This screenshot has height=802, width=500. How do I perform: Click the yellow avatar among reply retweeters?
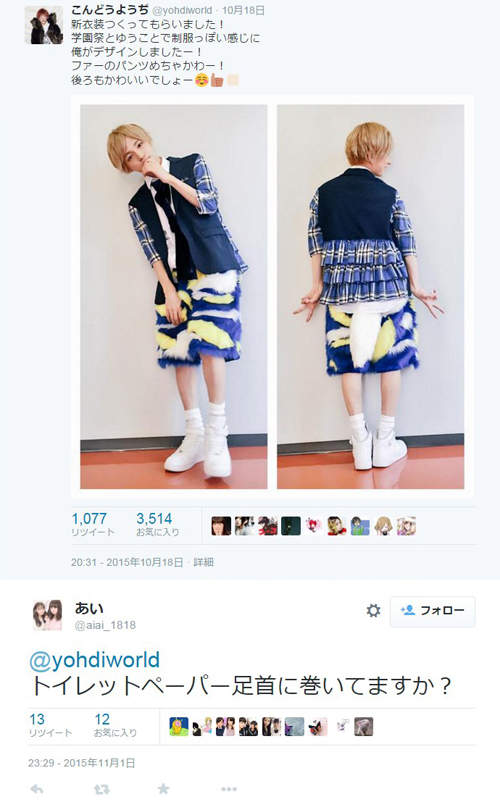178,726
